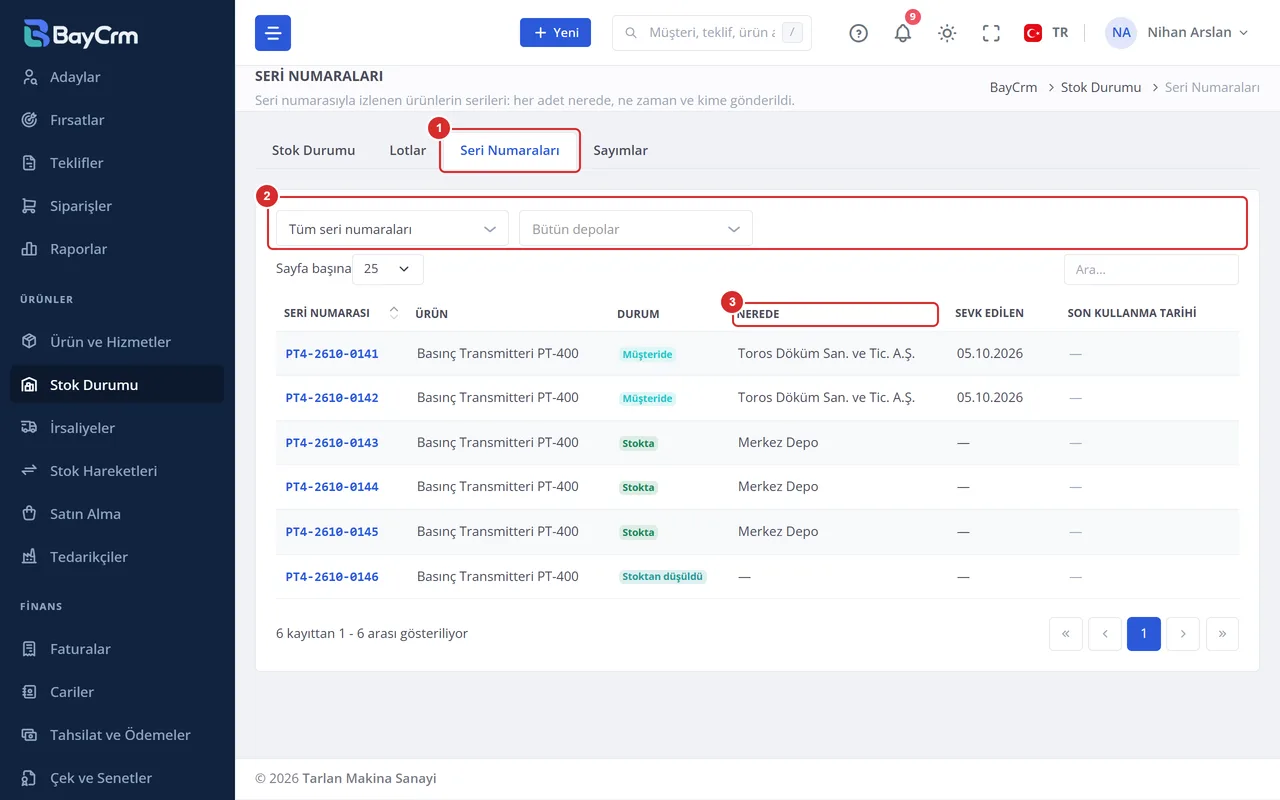Select the Seri Numaraları tab
Screen dimensions: 1280x800
pyautogui.click(x=510, y=151)
